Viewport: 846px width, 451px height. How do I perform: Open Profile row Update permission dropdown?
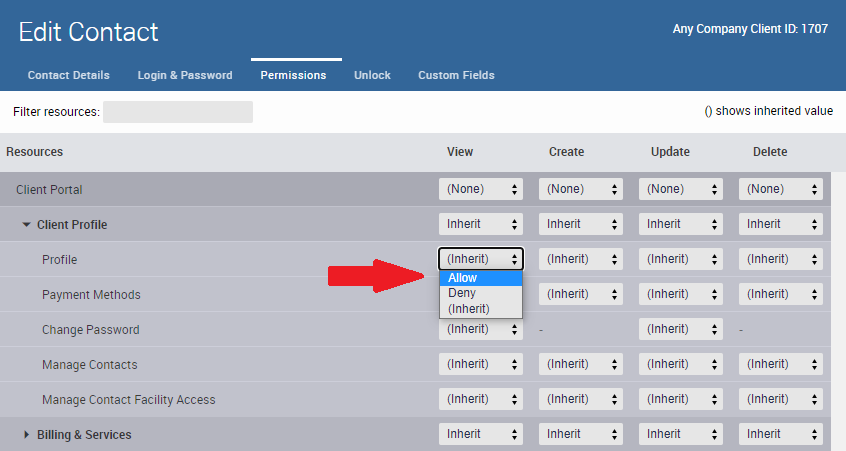681,259
